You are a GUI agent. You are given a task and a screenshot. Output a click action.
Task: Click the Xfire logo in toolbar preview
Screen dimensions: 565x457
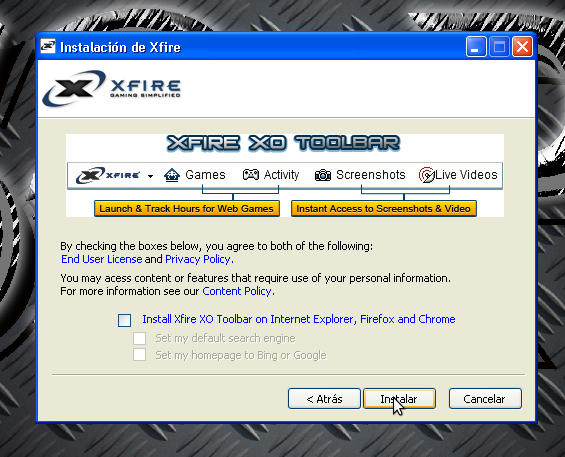(108, 176)
